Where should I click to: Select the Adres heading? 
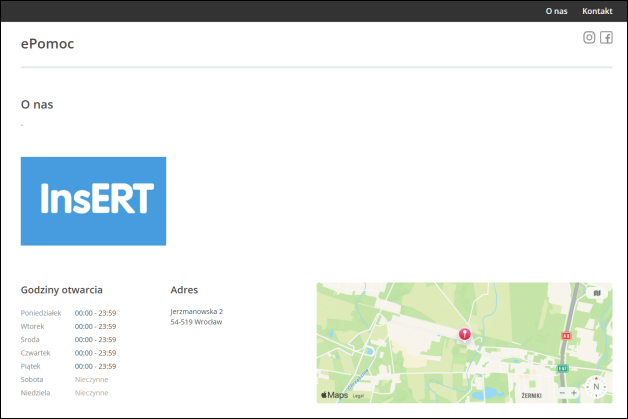click(184, 290)
